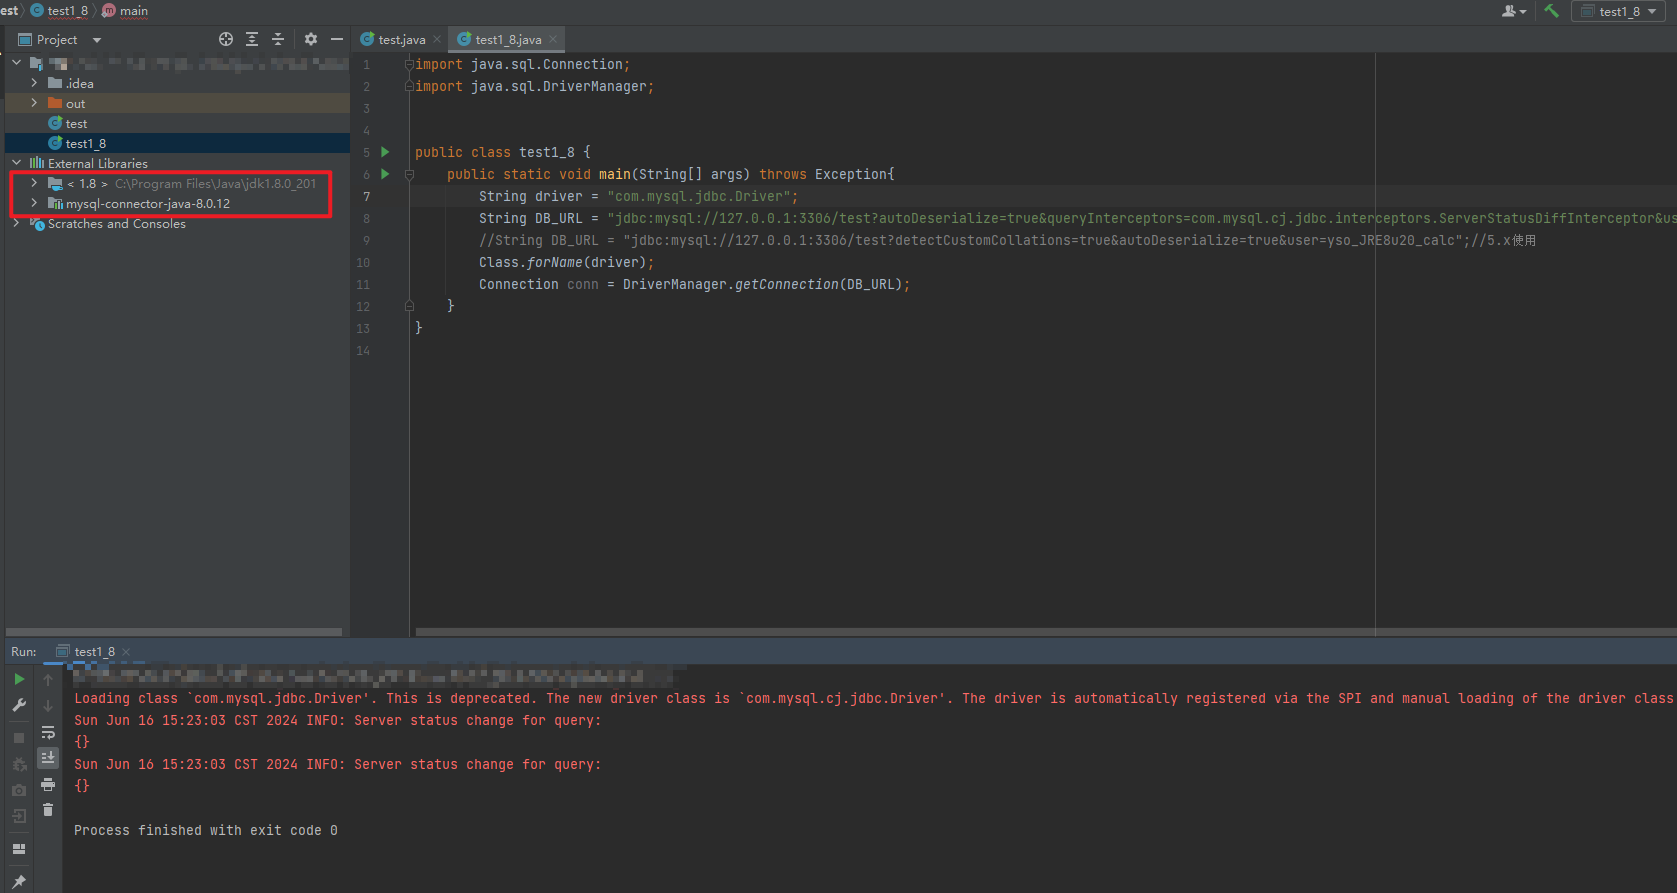Select the test1_8 tab in Run panel
Viewport: 1677px width, 893px height.
[x=94, y=651]
